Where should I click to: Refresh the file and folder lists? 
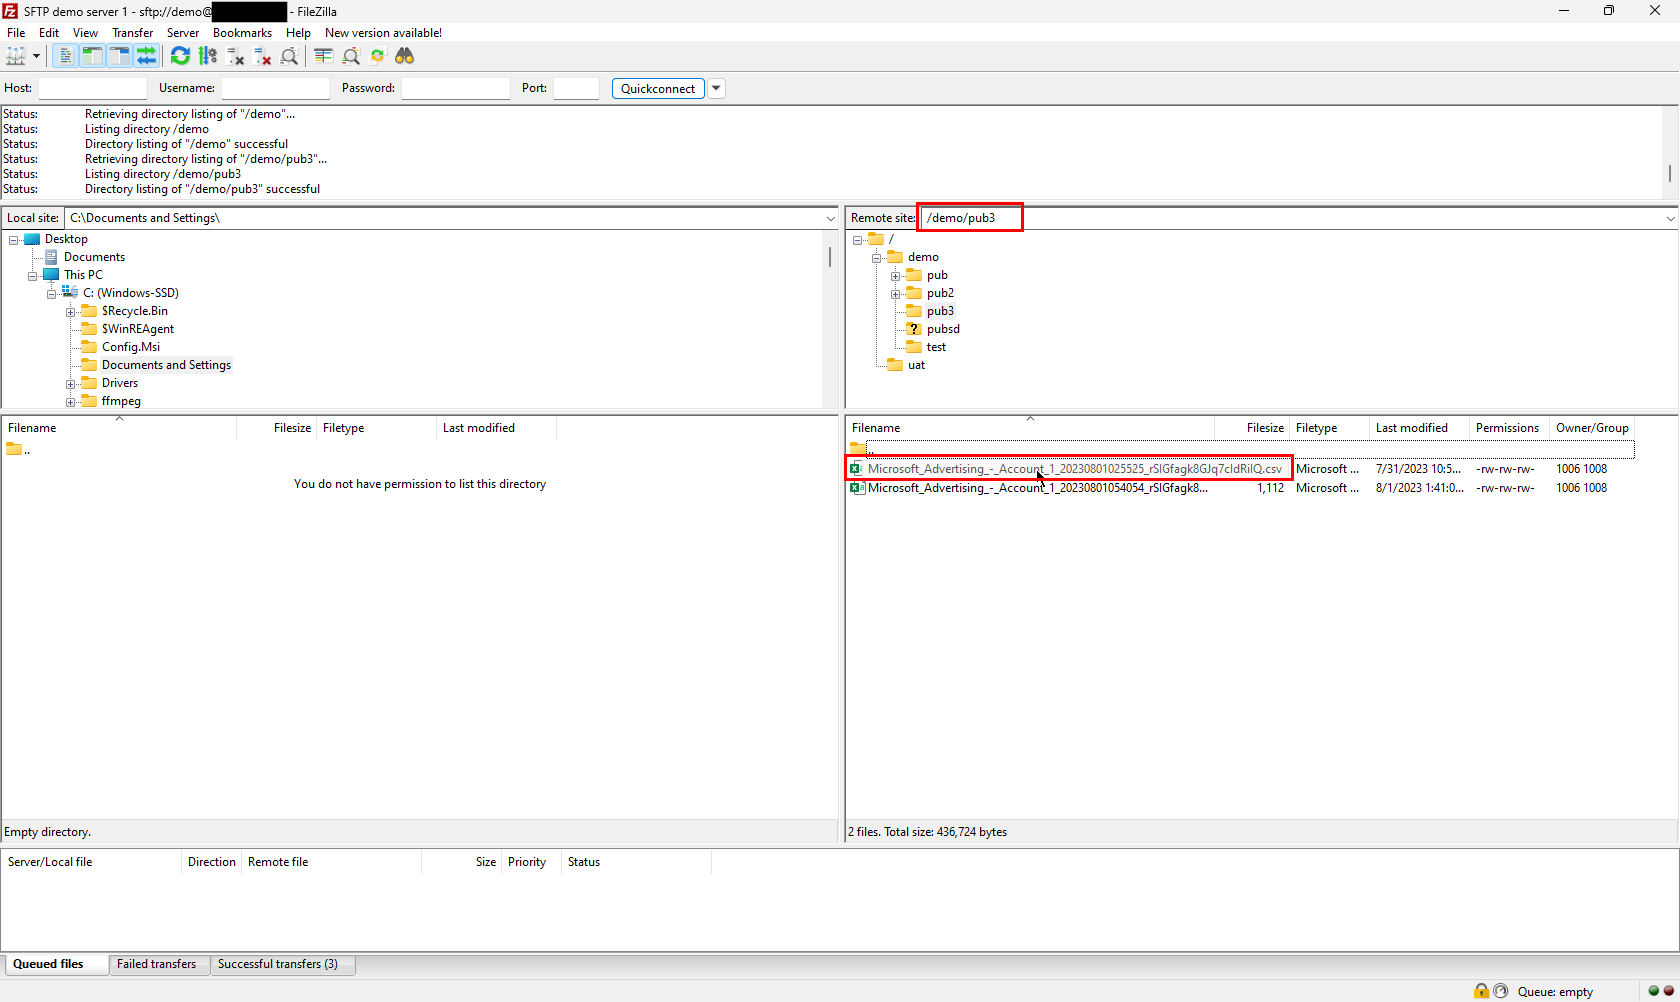(x=180, y=56)
